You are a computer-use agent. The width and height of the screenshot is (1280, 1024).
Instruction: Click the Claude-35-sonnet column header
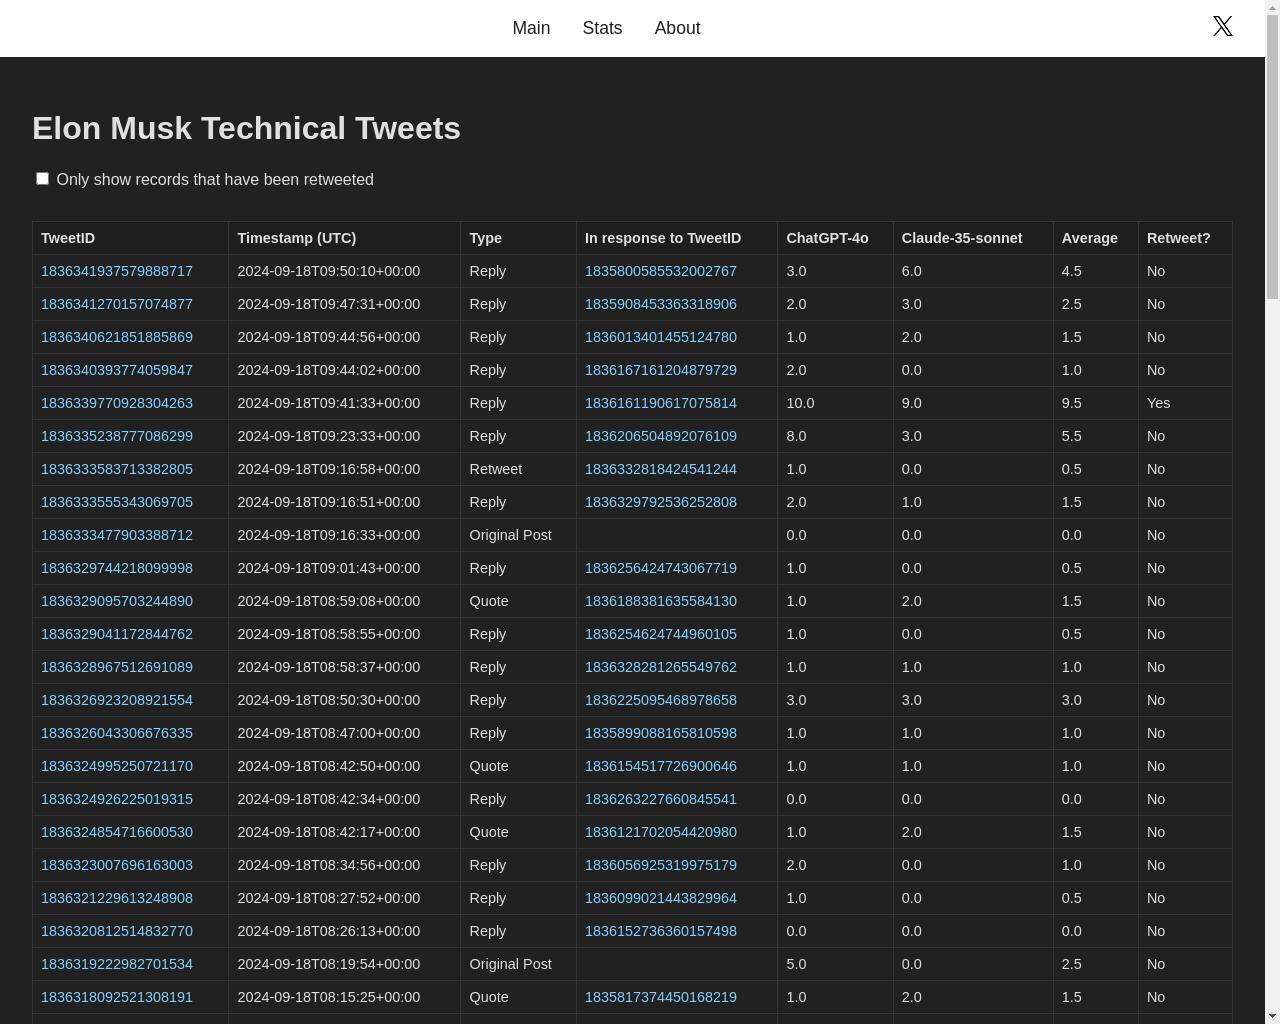973,238
